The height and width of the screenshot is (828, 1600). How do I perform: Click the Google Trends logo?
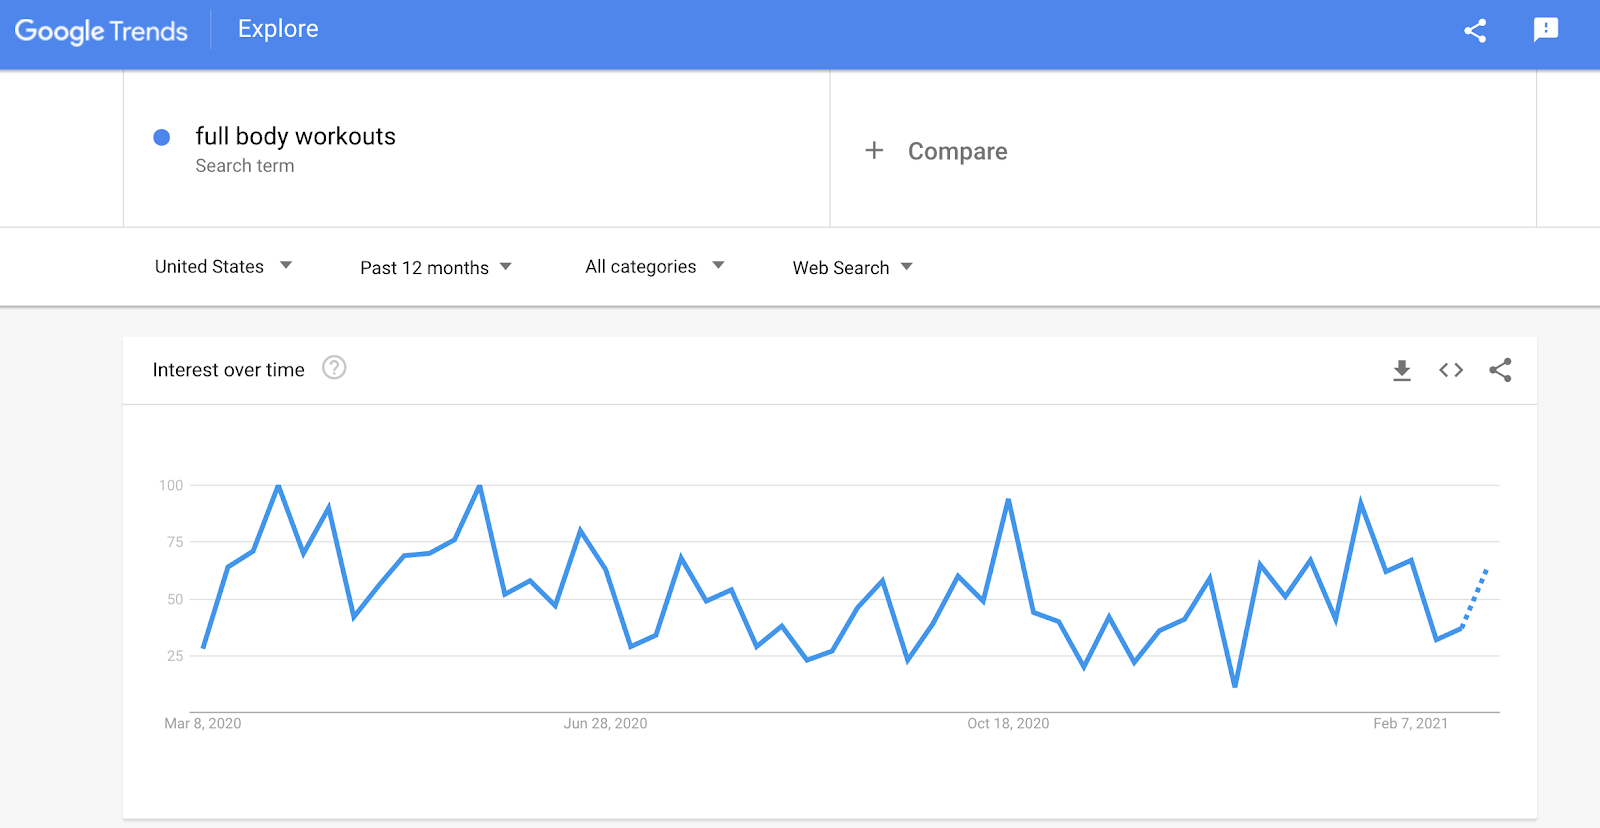pyautogui.click(x=101, y=31)
